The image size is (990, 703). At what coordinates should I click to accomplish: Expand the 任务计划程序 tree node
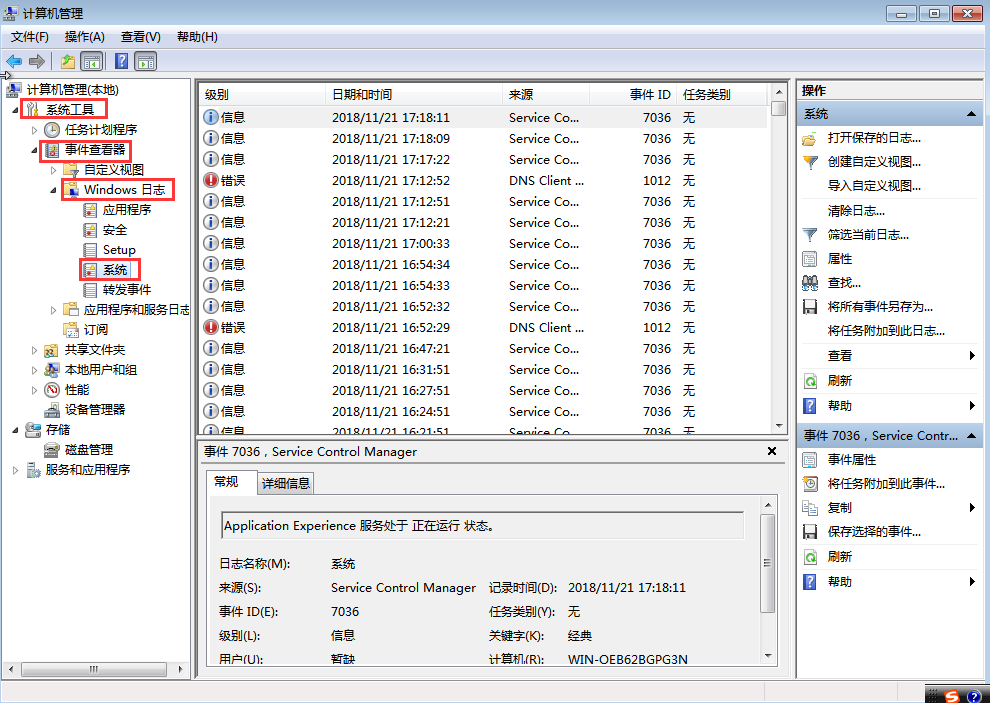click(35, 130)
